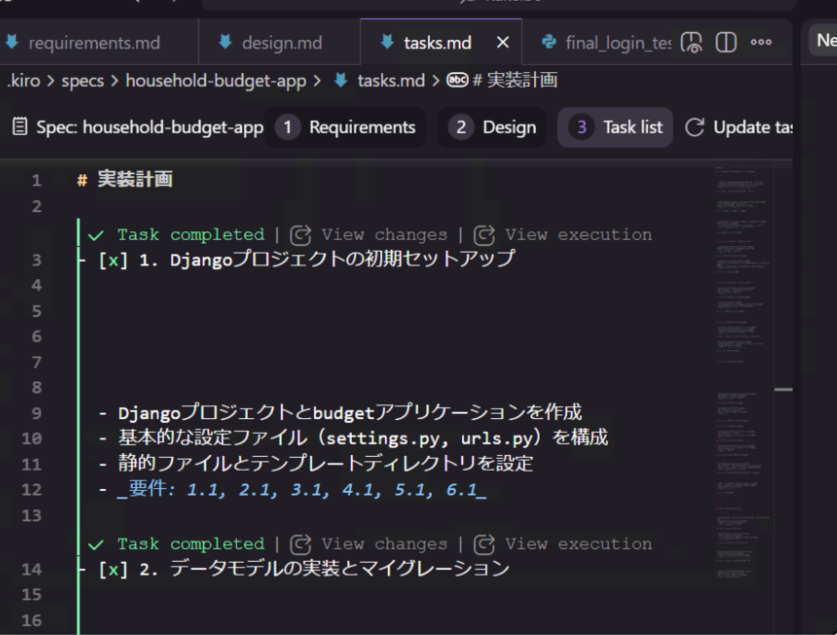
Task: View changes for the Django setup task
Action: click(384, 235)
